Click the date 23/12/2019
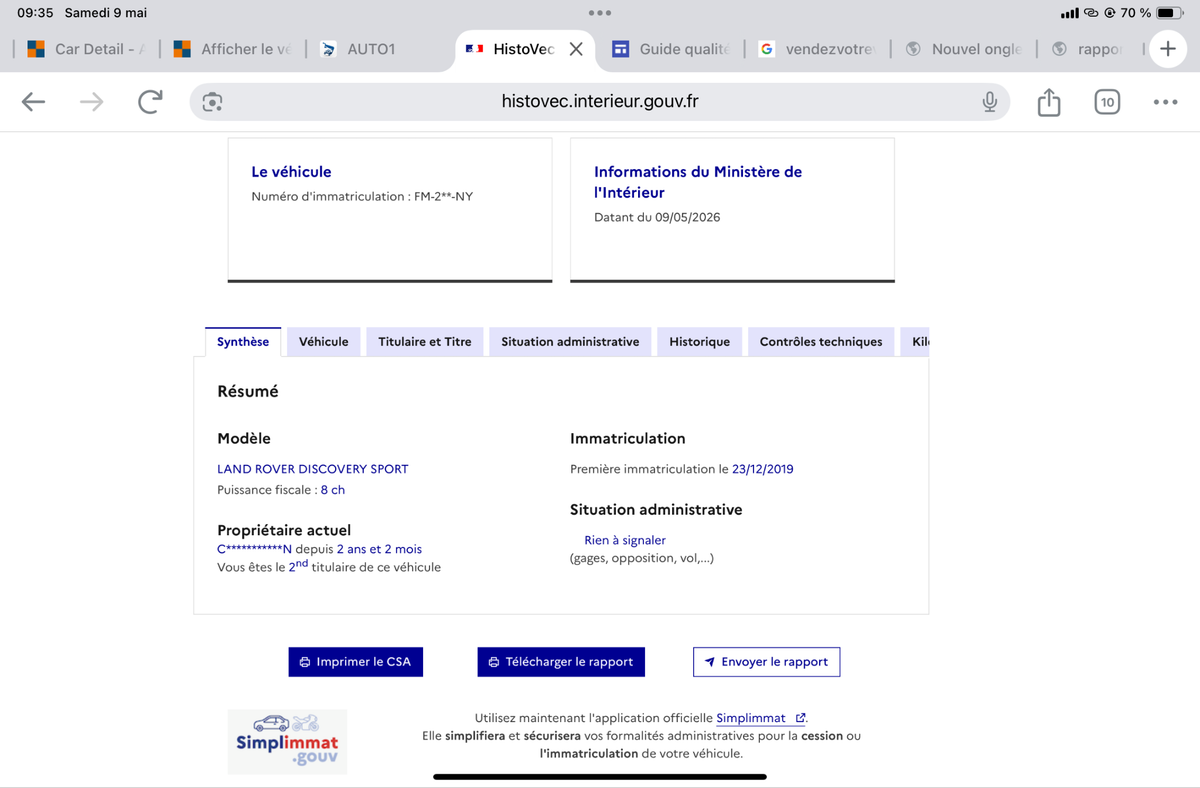 pyautogui.click(x=763, y=469)
